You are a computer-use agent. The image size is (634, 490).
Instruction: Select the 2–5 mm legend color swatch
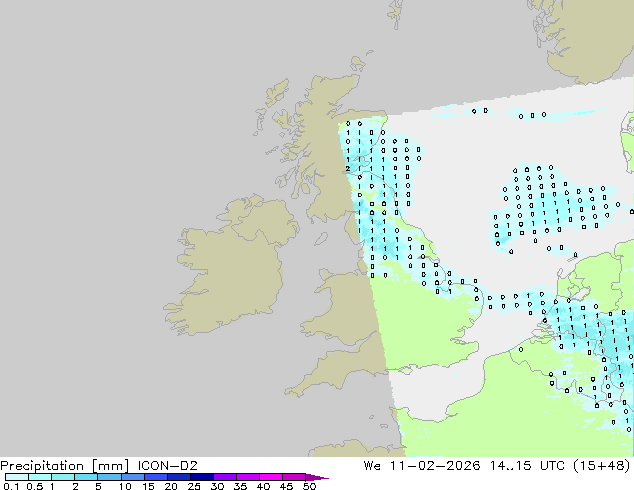click(x=86, y=477)
